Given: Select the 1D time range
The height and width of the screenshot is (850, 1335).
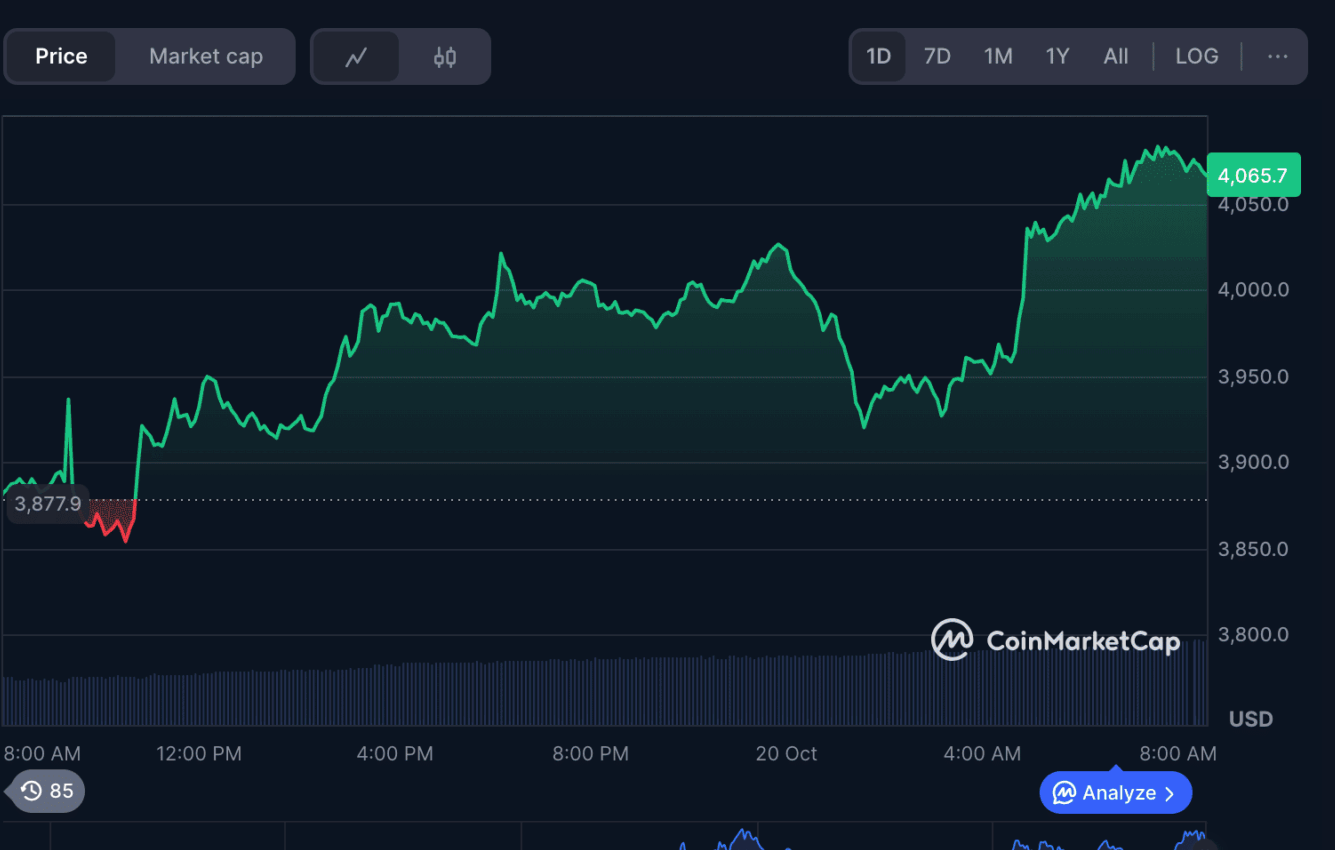Looking at the screenshot, I should (x=878, y=56).
